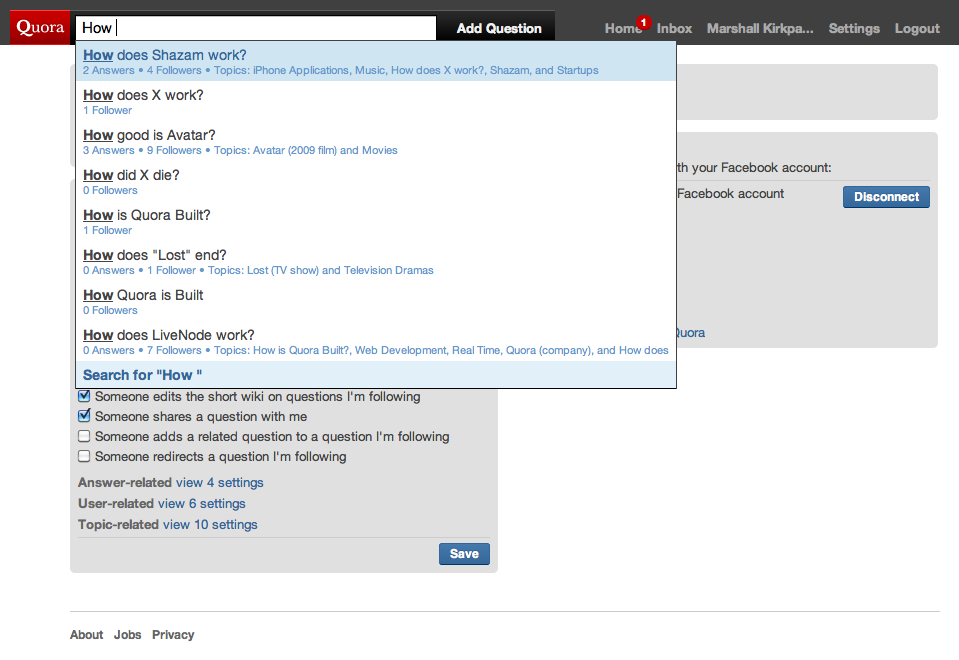Expand Answer-related view 4 settings
The image size is (959, 660).
(220, 483)
